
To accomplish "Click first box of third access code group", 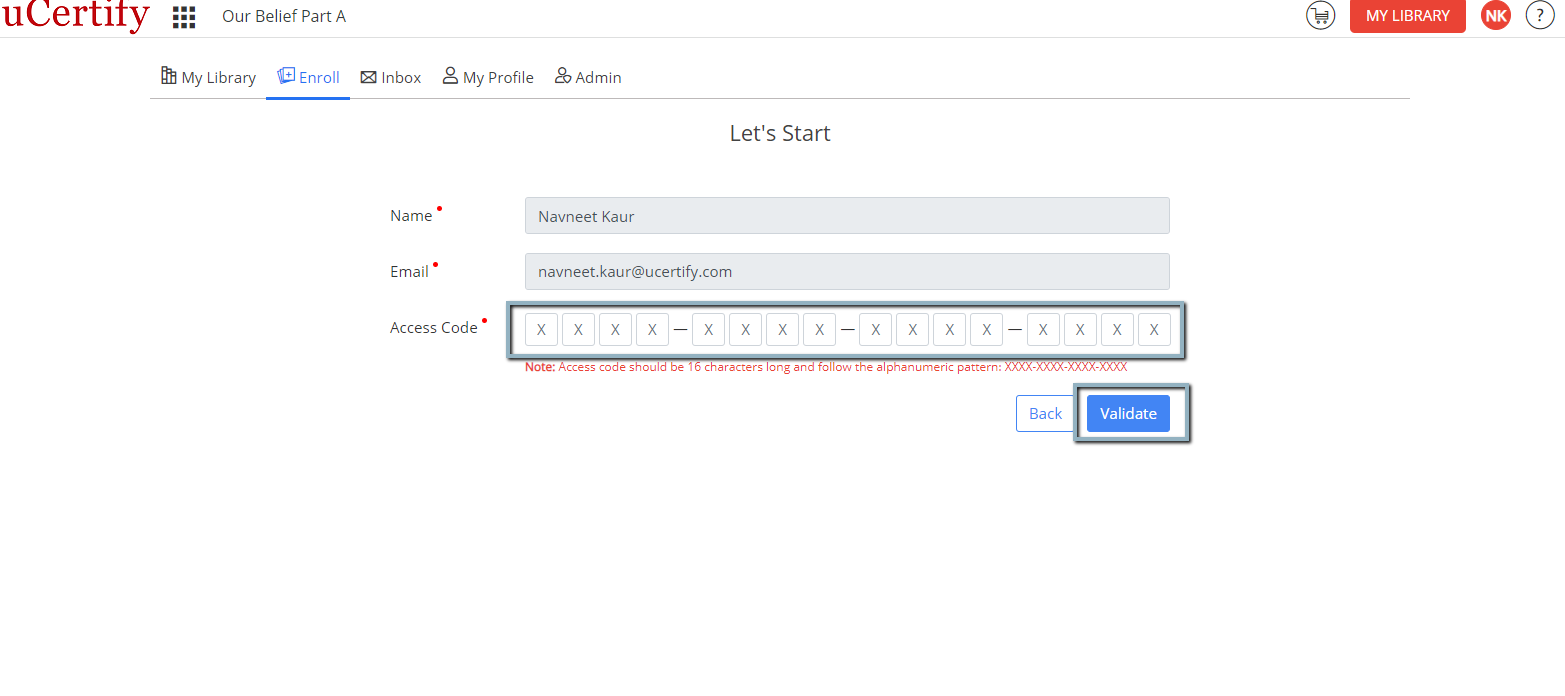I will (875, 329).
